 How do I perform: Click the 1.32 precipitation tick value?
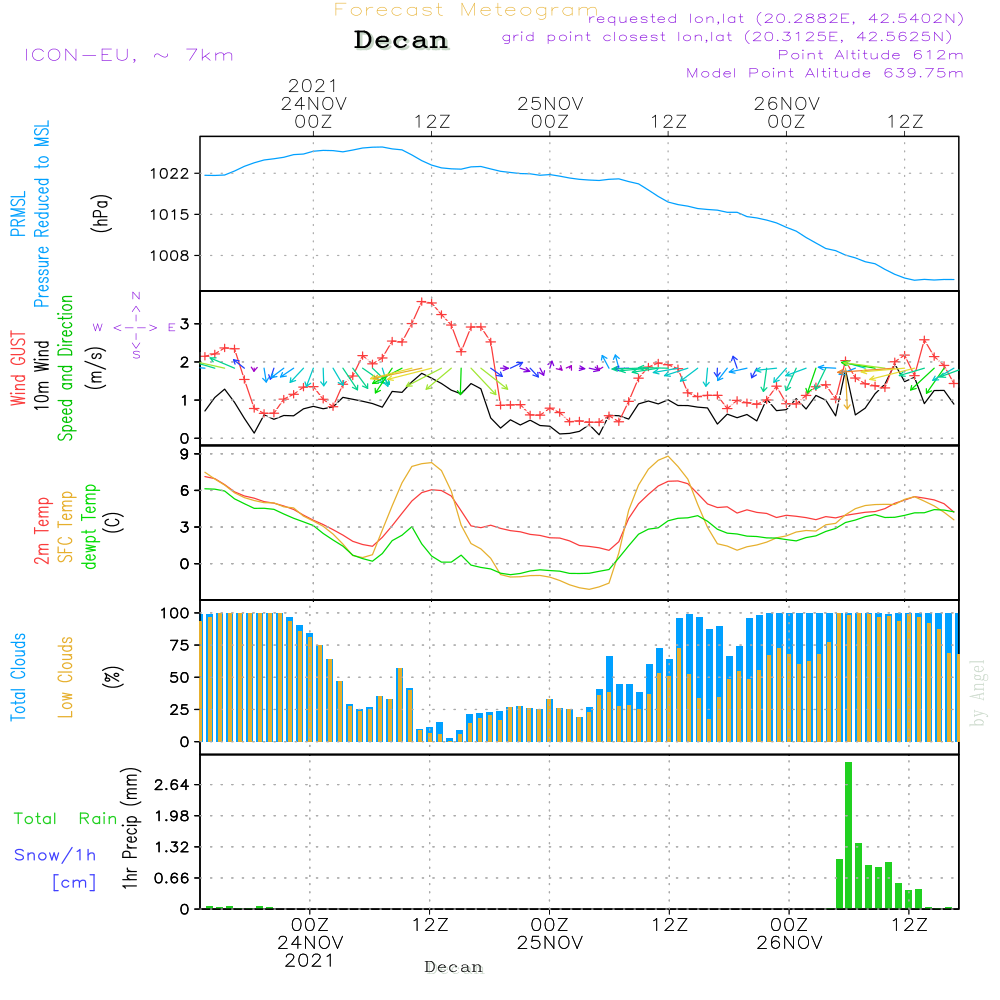[172, 847]
